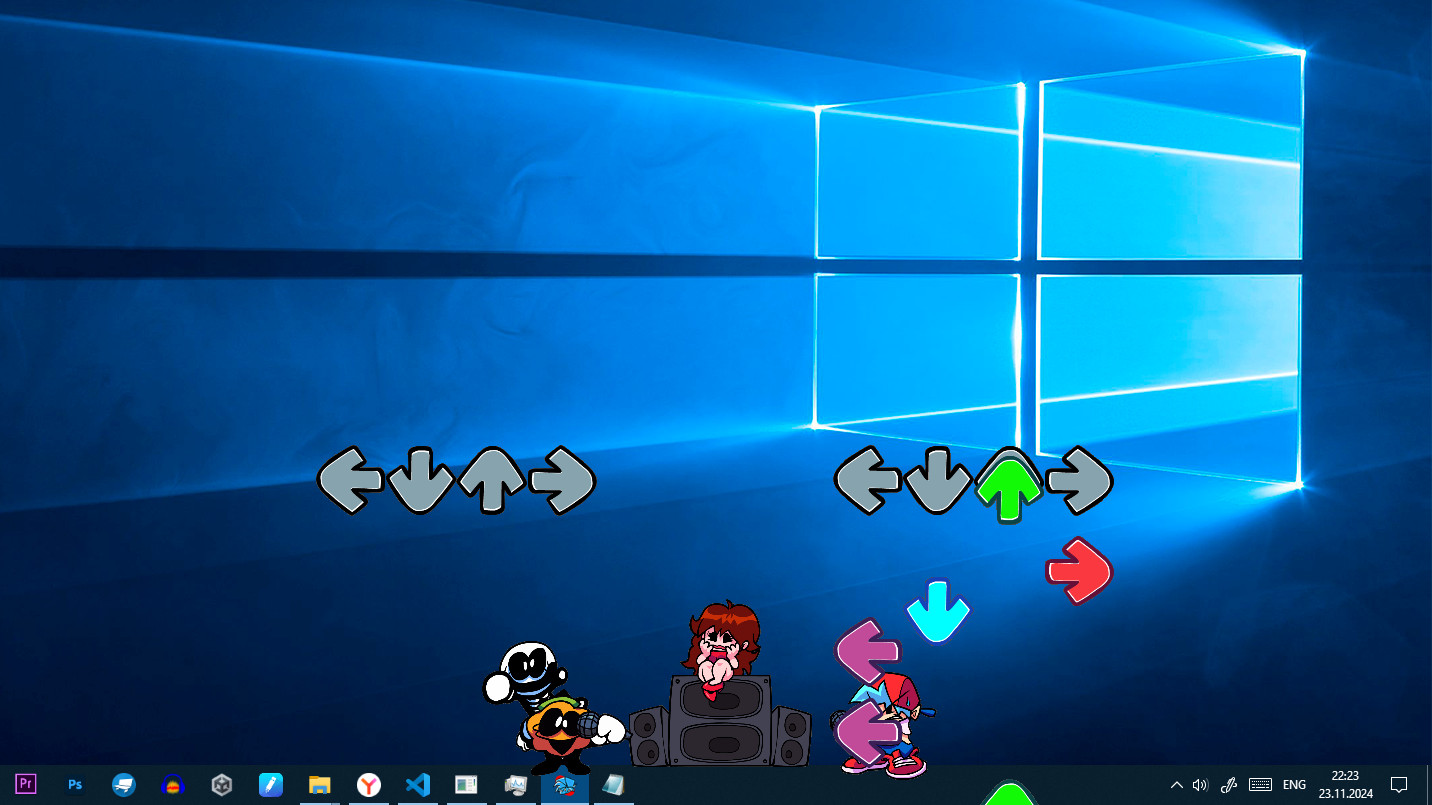Open Adobe Premiere Pro from the taskbar
Image resolution: width=1432 pixels, height=805 pixels.
click(x=25, y=784)
